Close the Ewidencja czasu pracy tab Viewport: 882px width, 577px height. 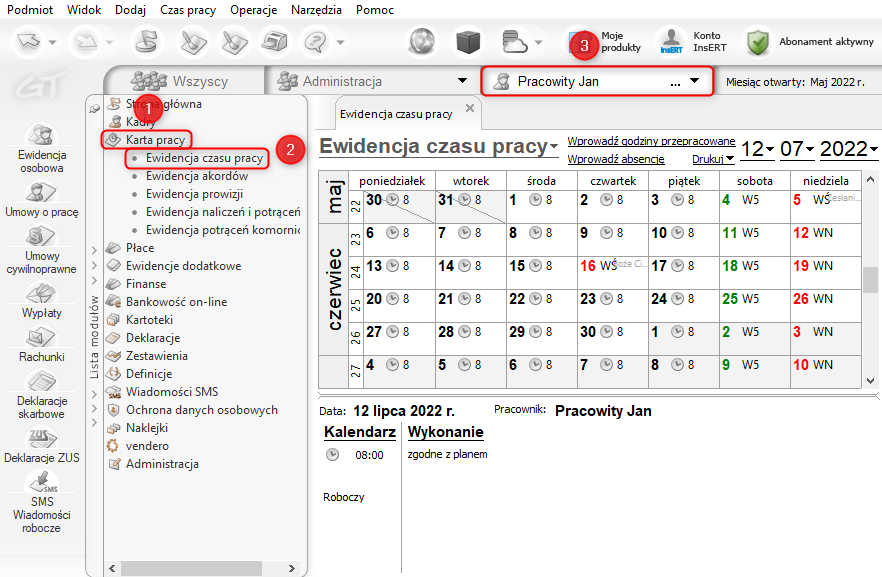470,108
